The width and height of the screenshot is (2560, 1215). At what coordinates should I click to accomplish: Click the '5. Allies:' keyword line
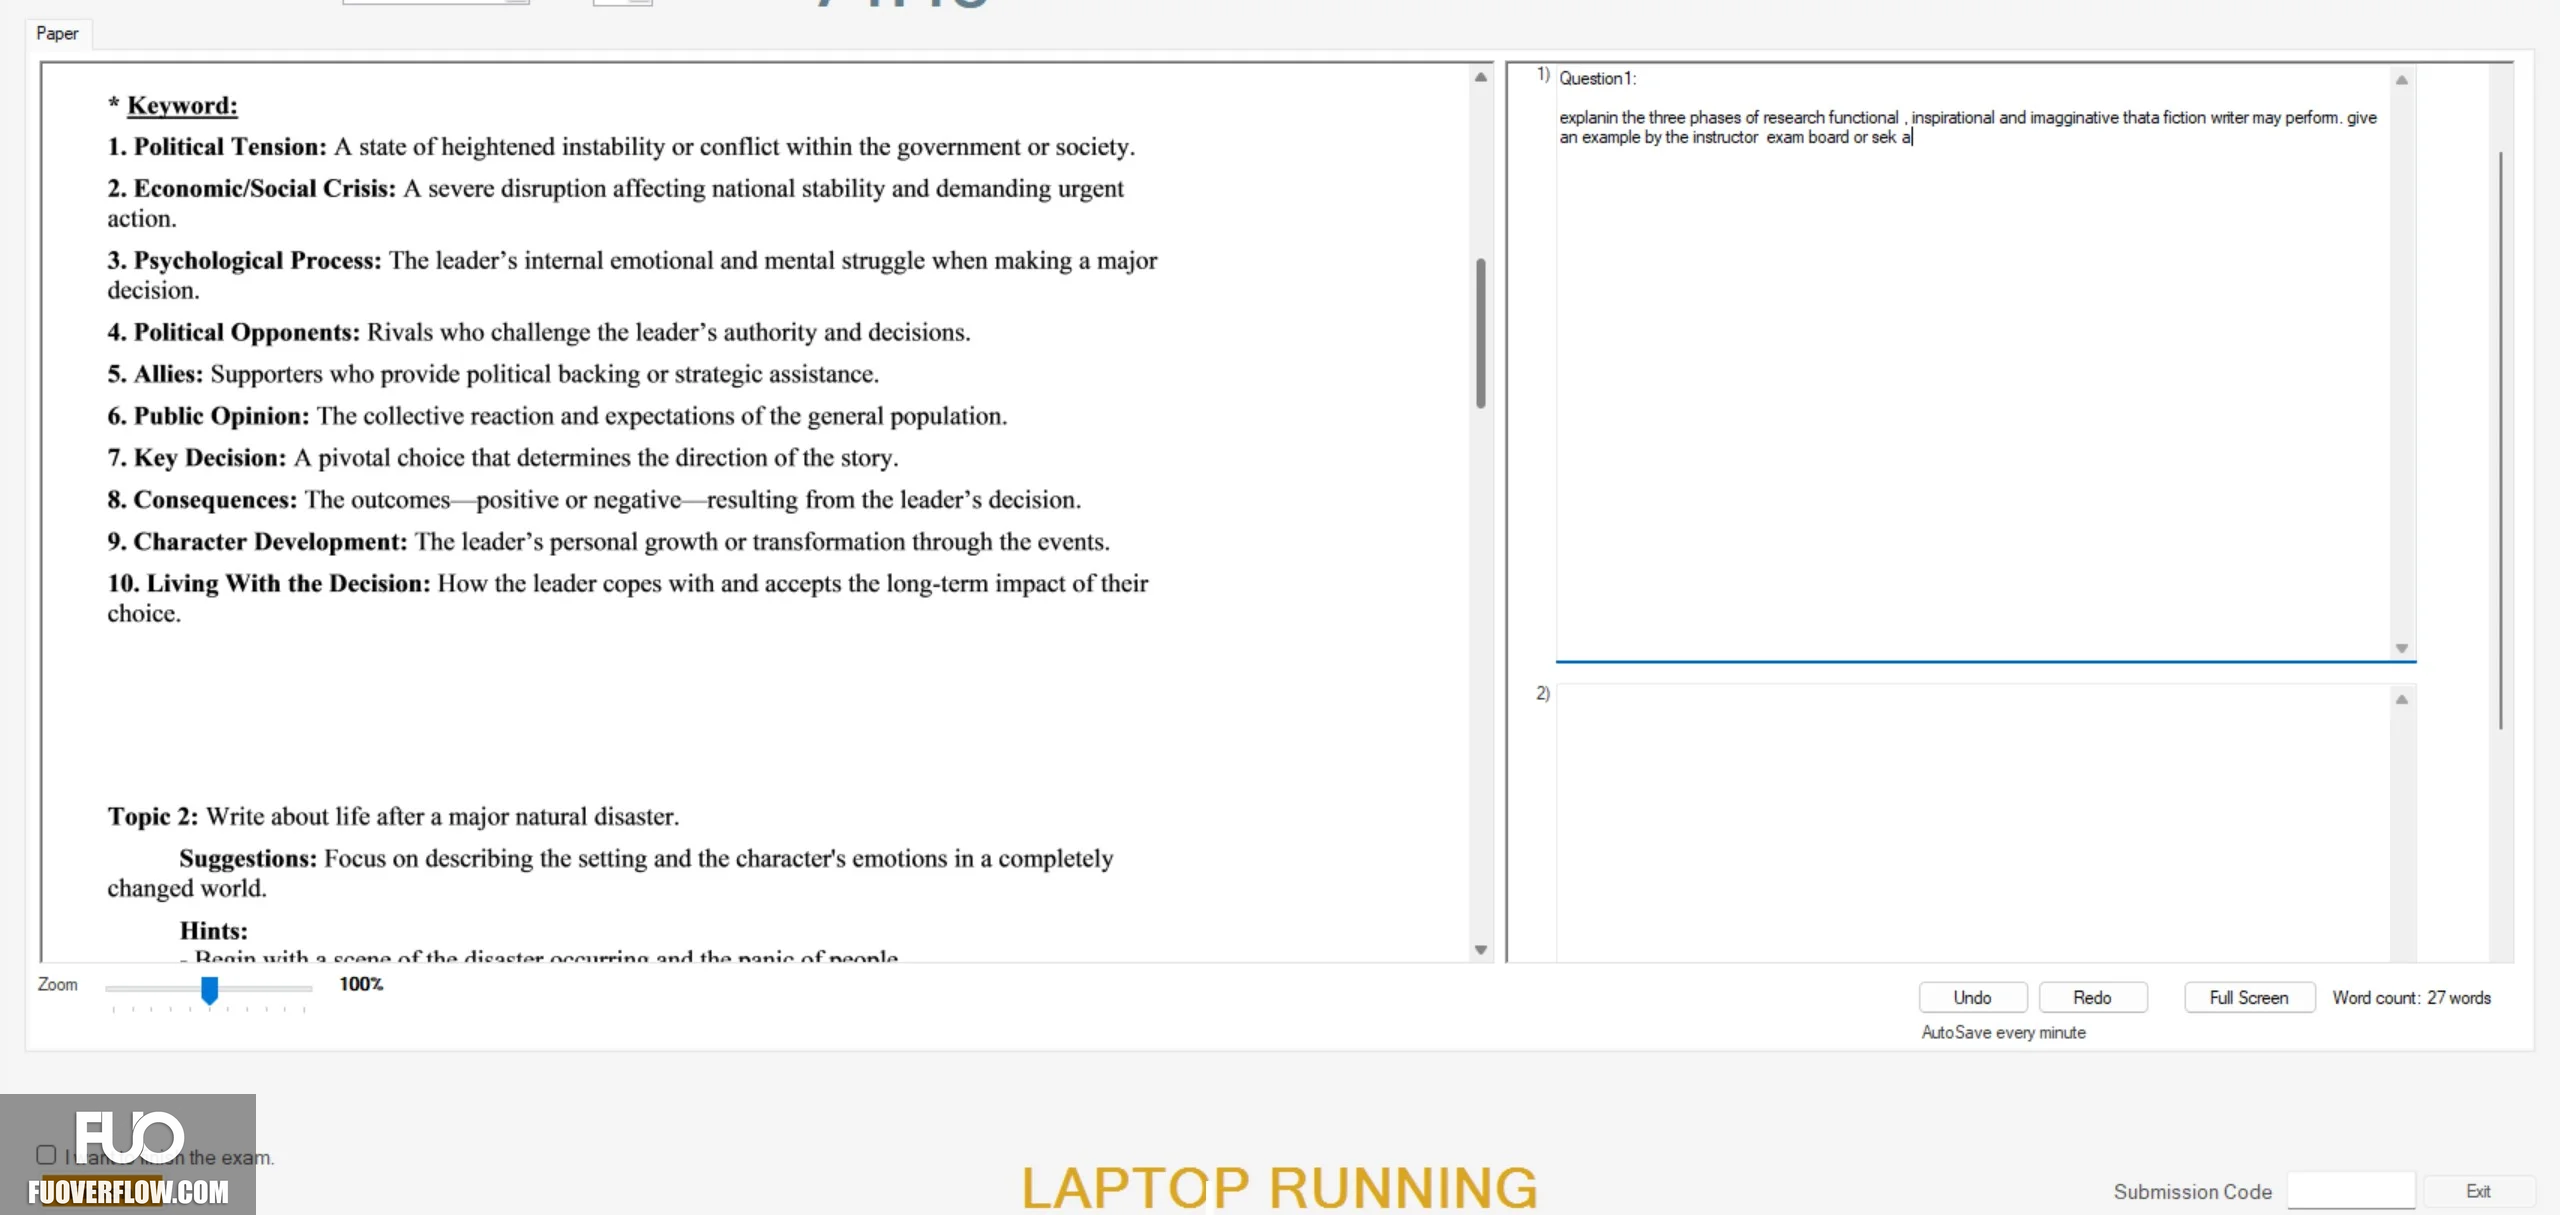[493, 374]
